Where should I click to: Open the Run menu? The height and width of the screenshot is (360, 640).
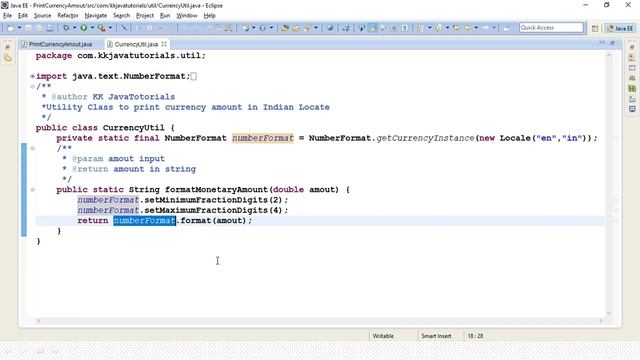(x=165, y=16)
